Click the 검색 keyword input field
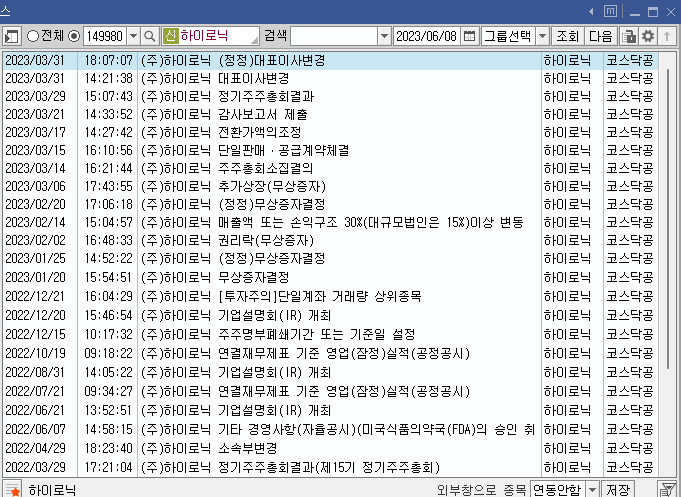Image resolution: width=681 pixels, height=497 pixels. (334, 36)
